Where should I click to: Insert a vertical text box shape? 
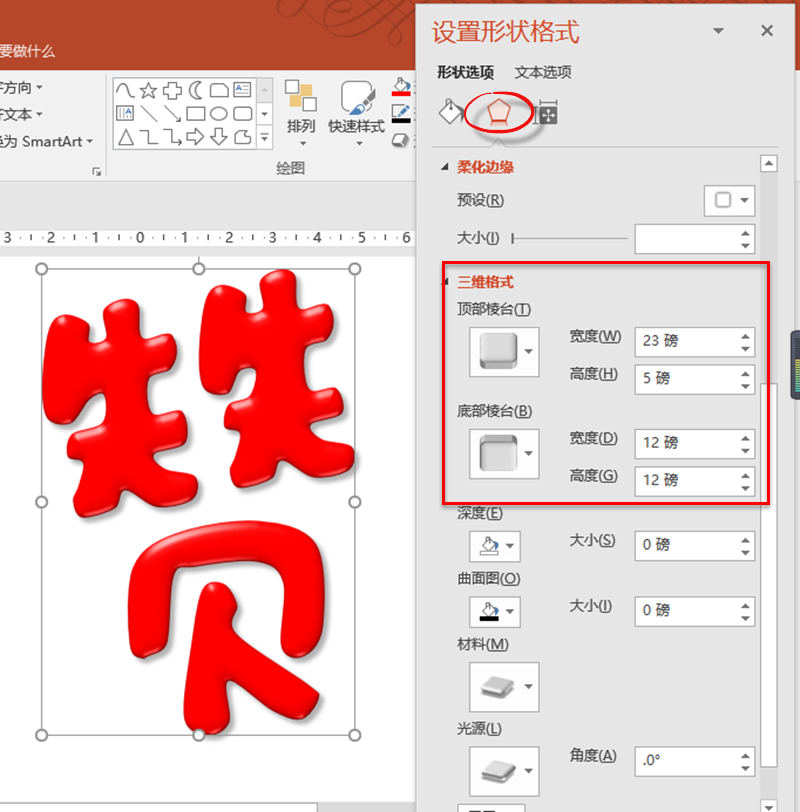pos(125,113)
